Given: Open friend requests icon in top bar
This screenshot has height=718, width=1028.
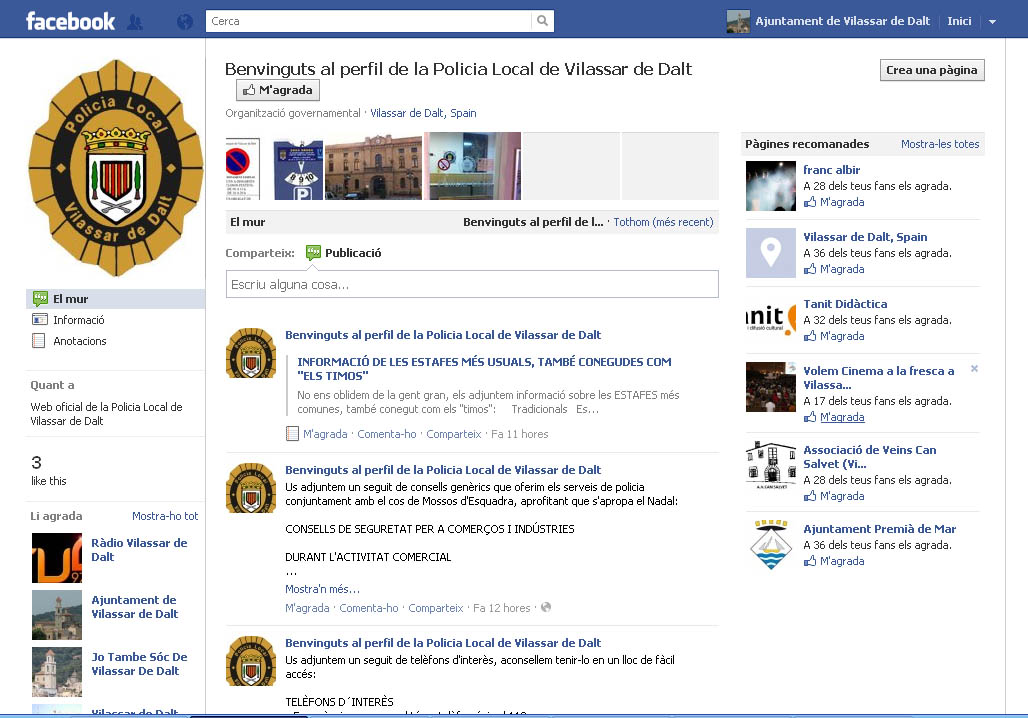Looking at the screenshot, I should pos(135,22).
